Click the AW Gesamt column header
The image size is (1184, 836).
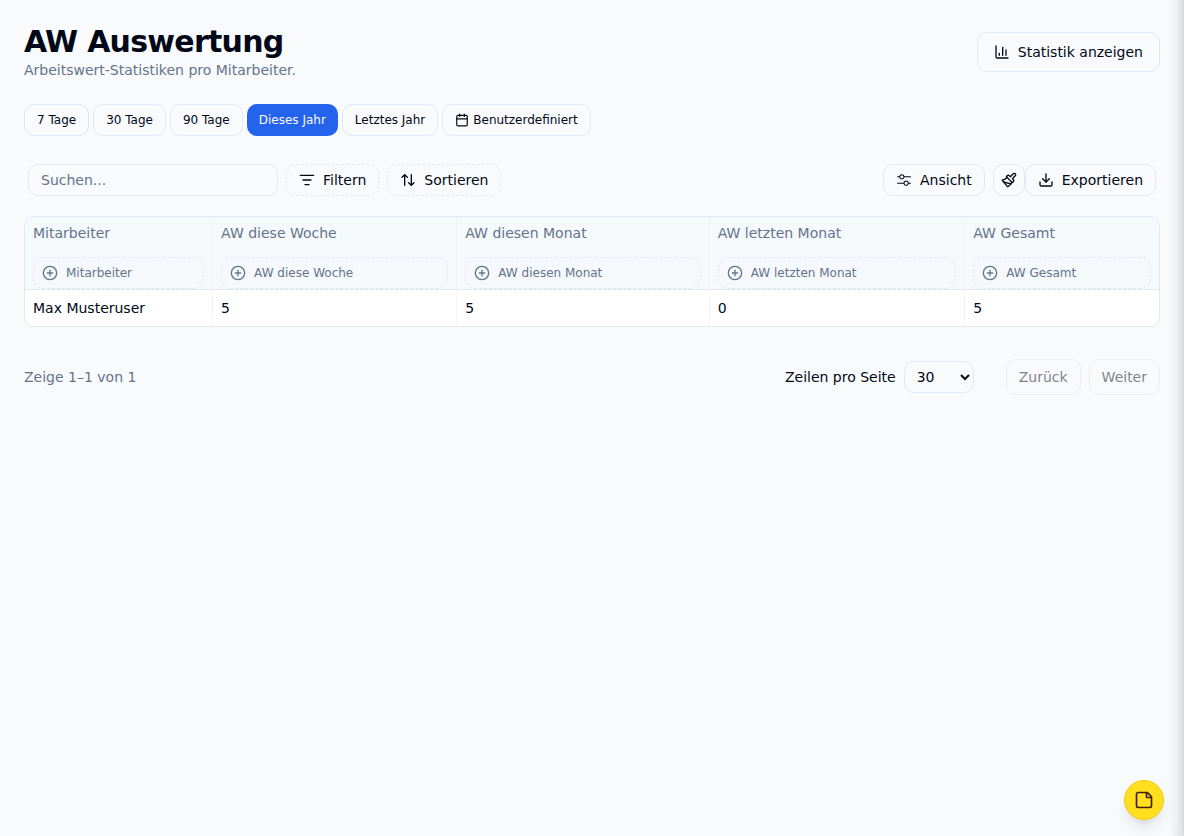[1014, 233]
